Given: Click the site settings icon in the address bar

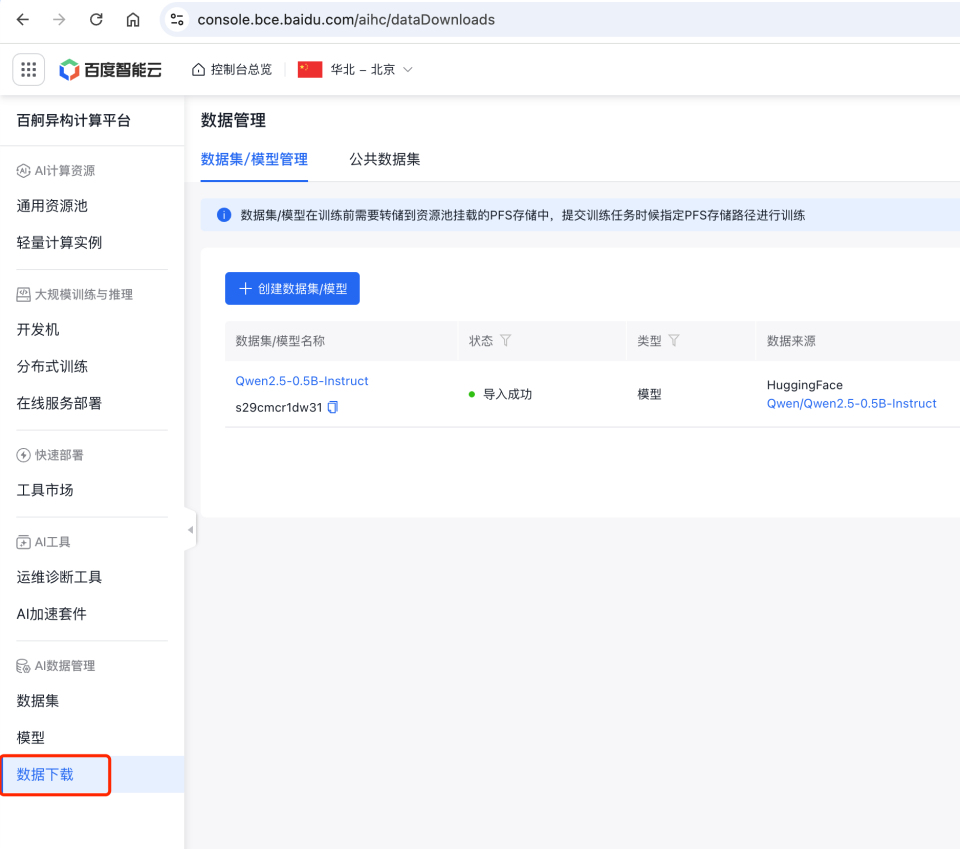Looking at the screenshot, I should [x=177, y=20].
